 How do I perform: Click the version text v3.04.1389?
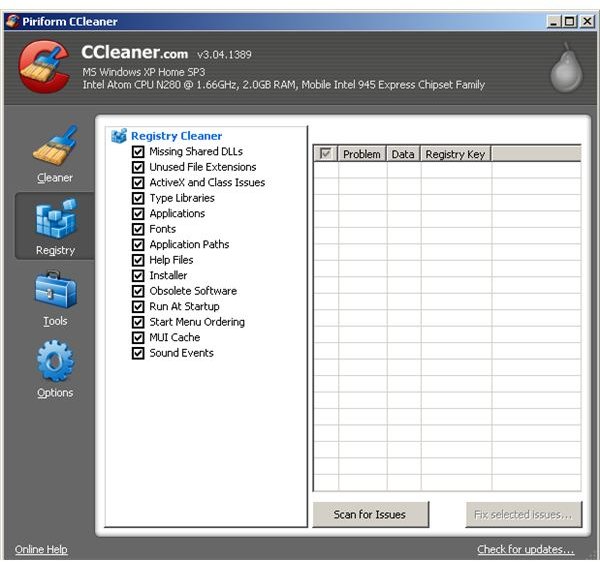(224, 54)
